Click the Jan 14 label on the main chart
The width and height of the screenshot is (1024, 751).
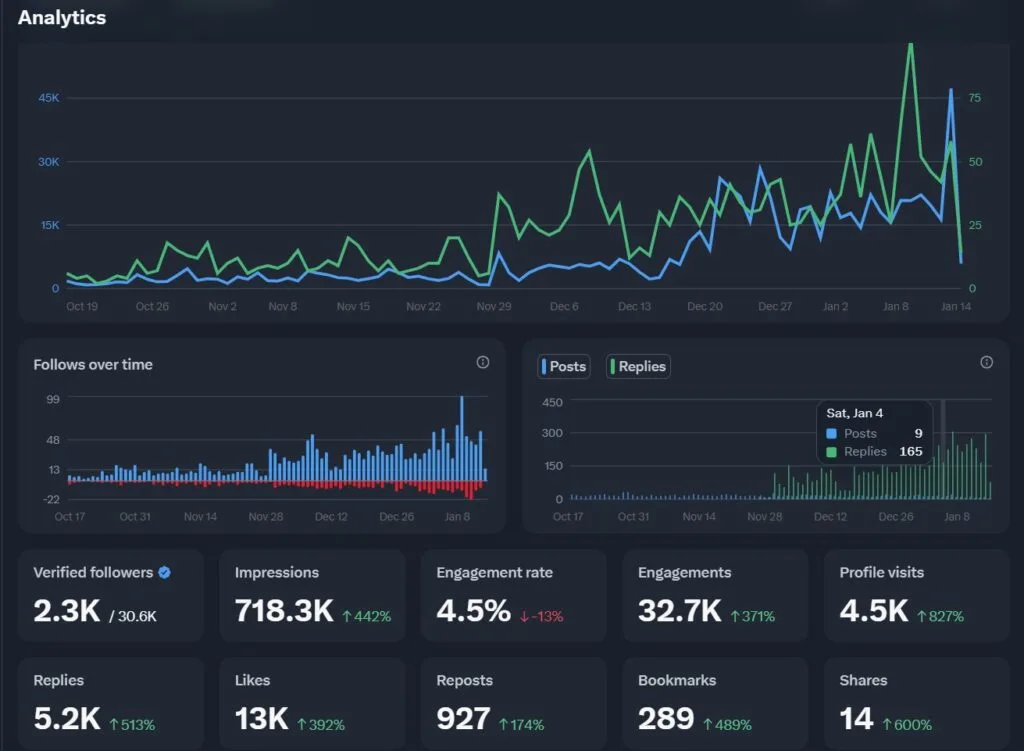point(957,307)
